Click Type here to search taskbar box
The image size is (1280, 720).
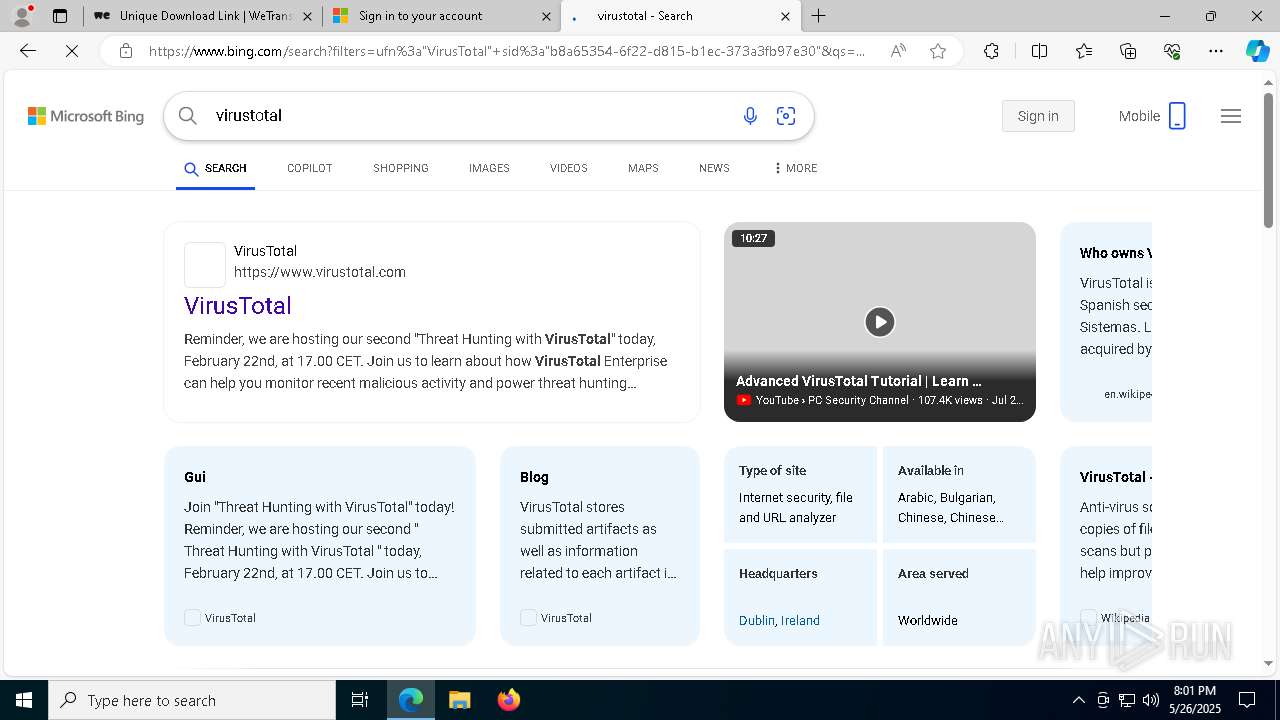[192, 700]
